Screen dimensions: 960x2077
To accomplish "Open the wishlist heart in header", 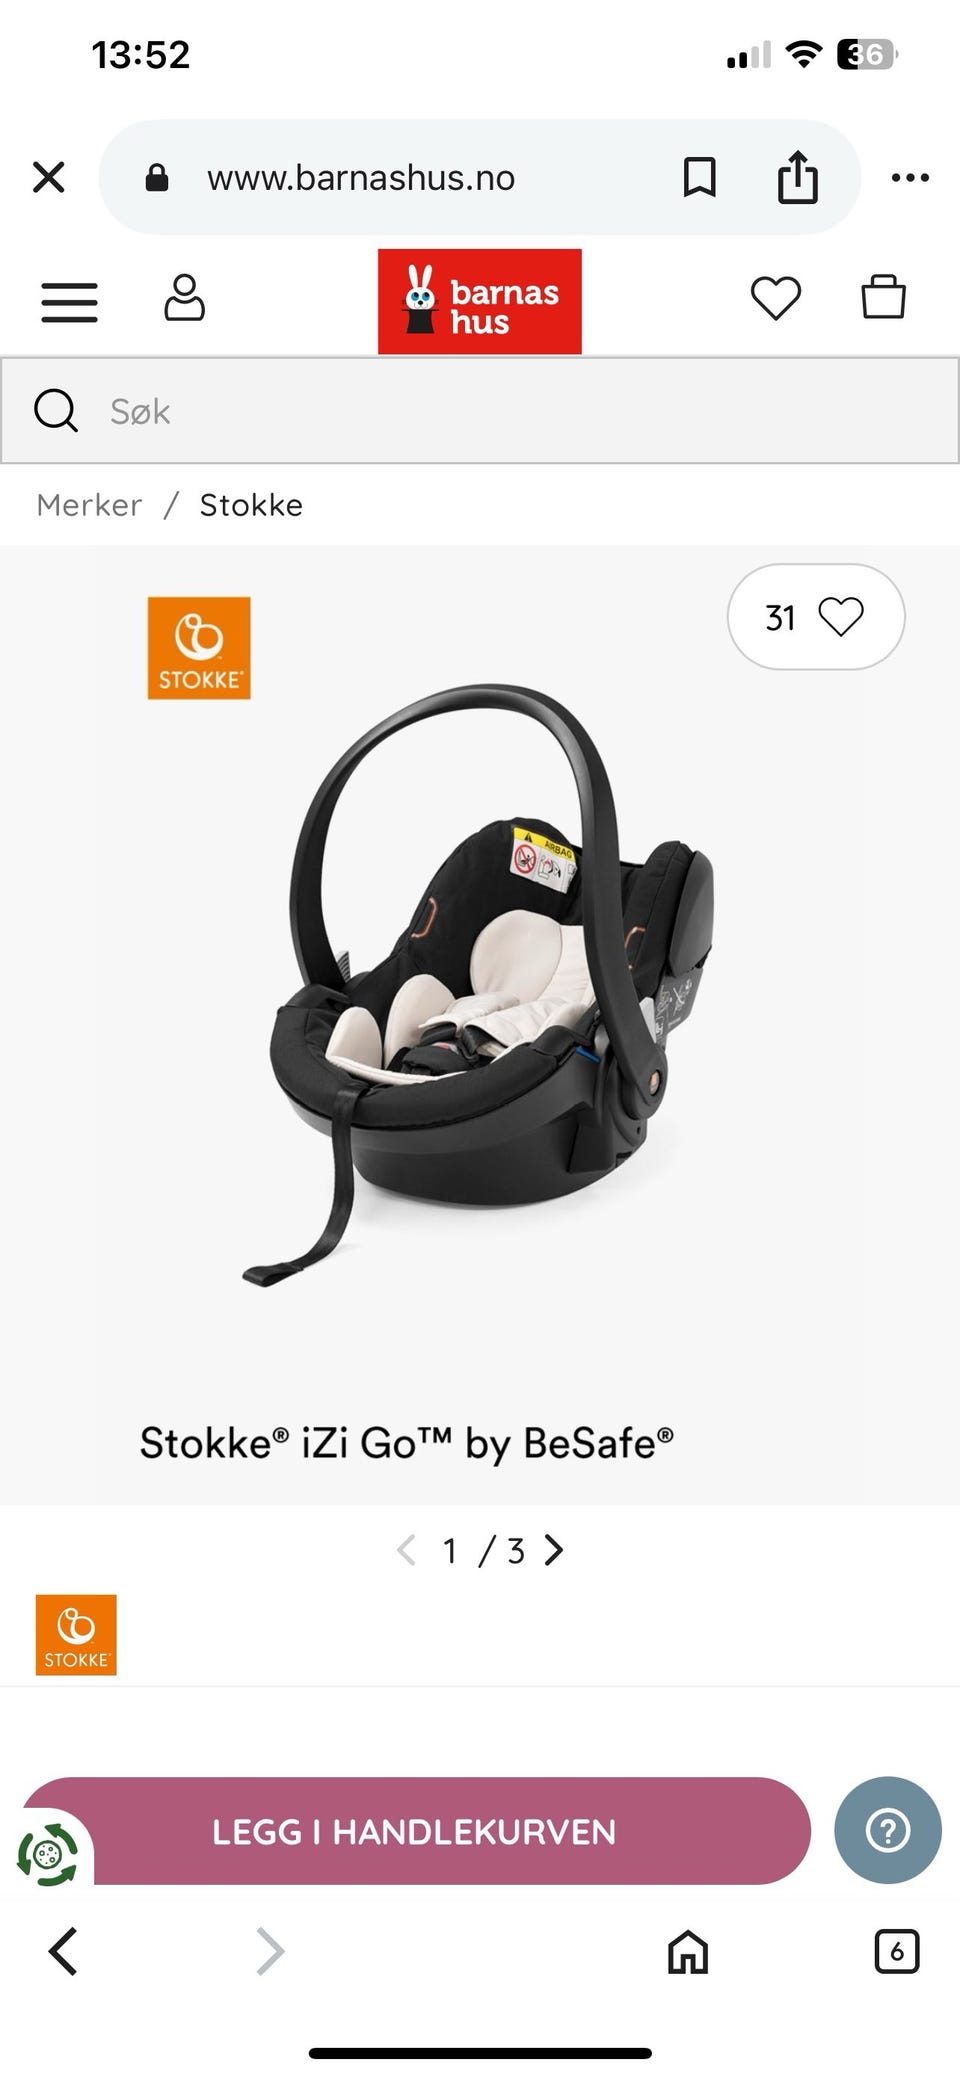I will pyautogui.click(x=776, y=298).
